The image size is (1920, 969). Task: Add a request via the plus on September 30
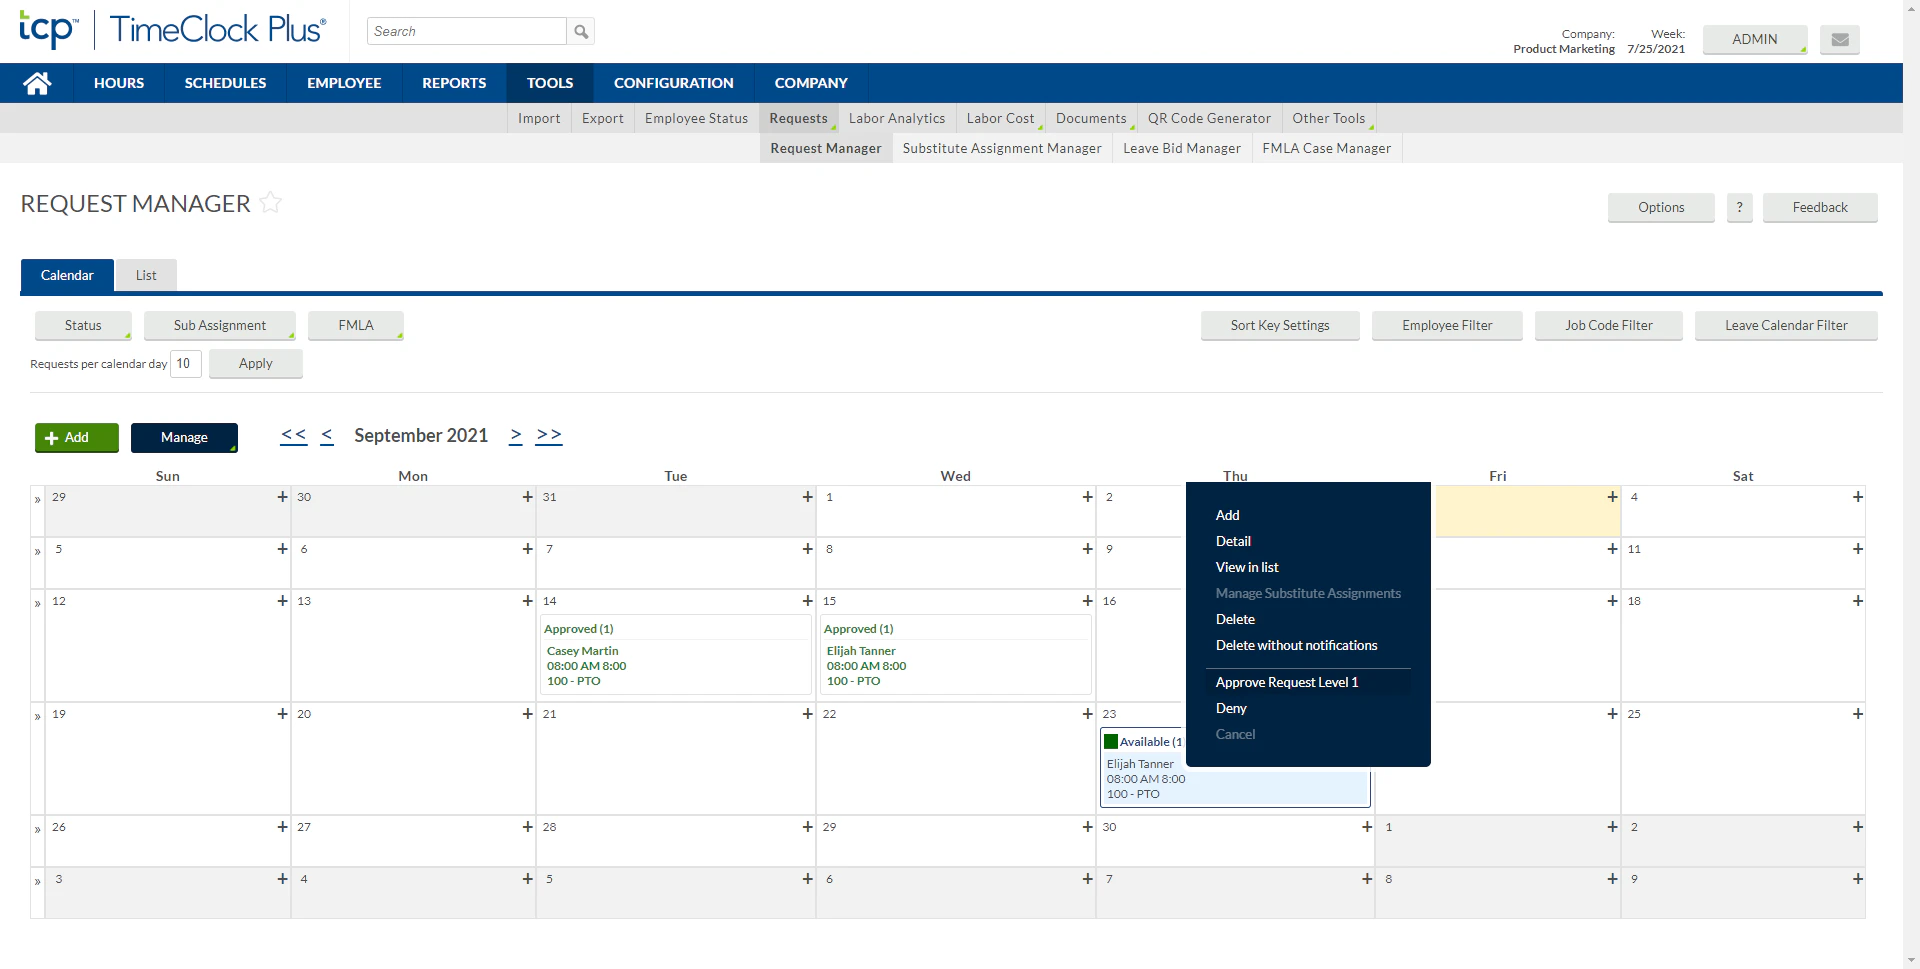point(1366,827)
